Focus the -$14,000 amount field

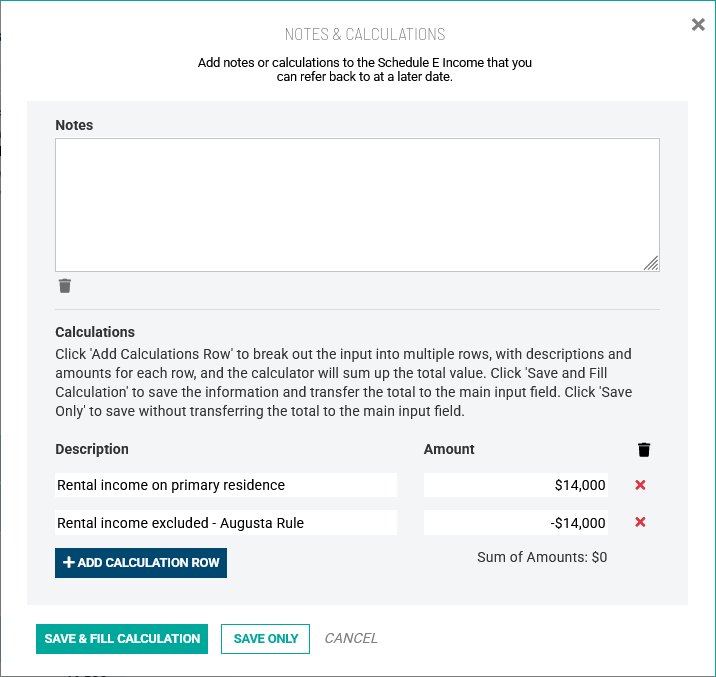(515, 523)
